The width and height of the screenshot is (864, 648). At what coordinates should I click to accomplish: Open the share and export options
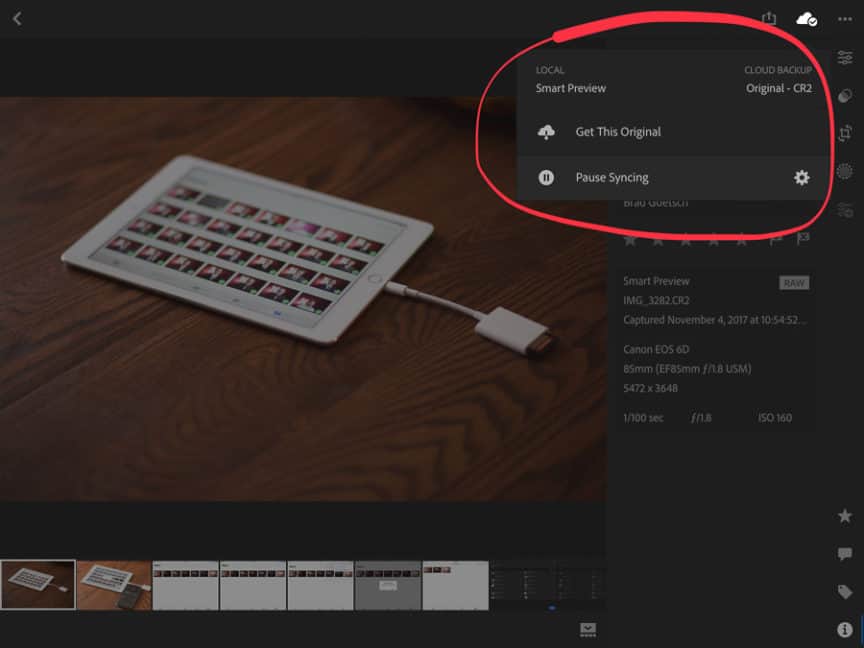click(x=770, y=18)
